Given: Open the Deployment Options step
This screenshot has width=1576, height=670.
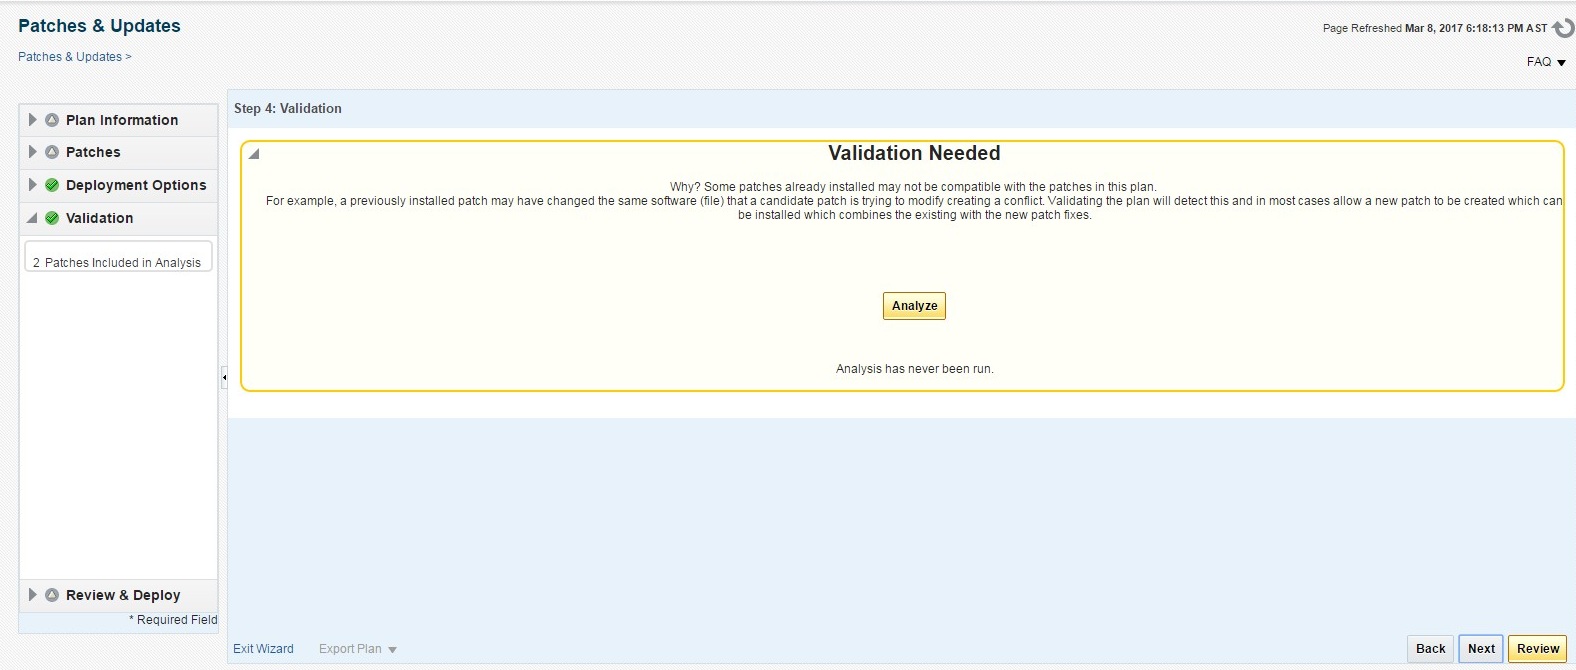Looking at the screenshot, I should pos(136,185).
